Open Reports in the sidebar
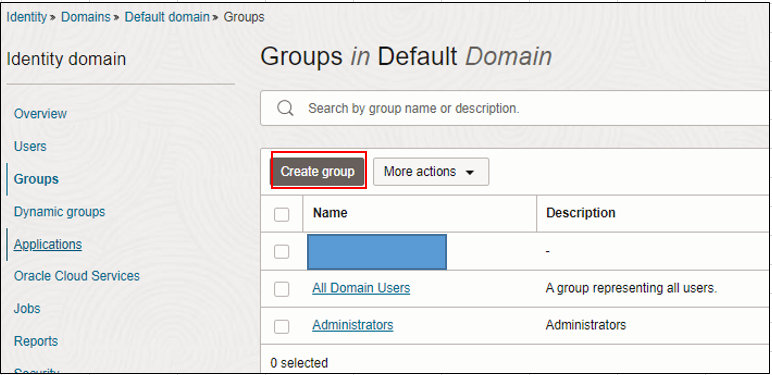772x375 pixels. pyautogui.click(x=35, y=341)
